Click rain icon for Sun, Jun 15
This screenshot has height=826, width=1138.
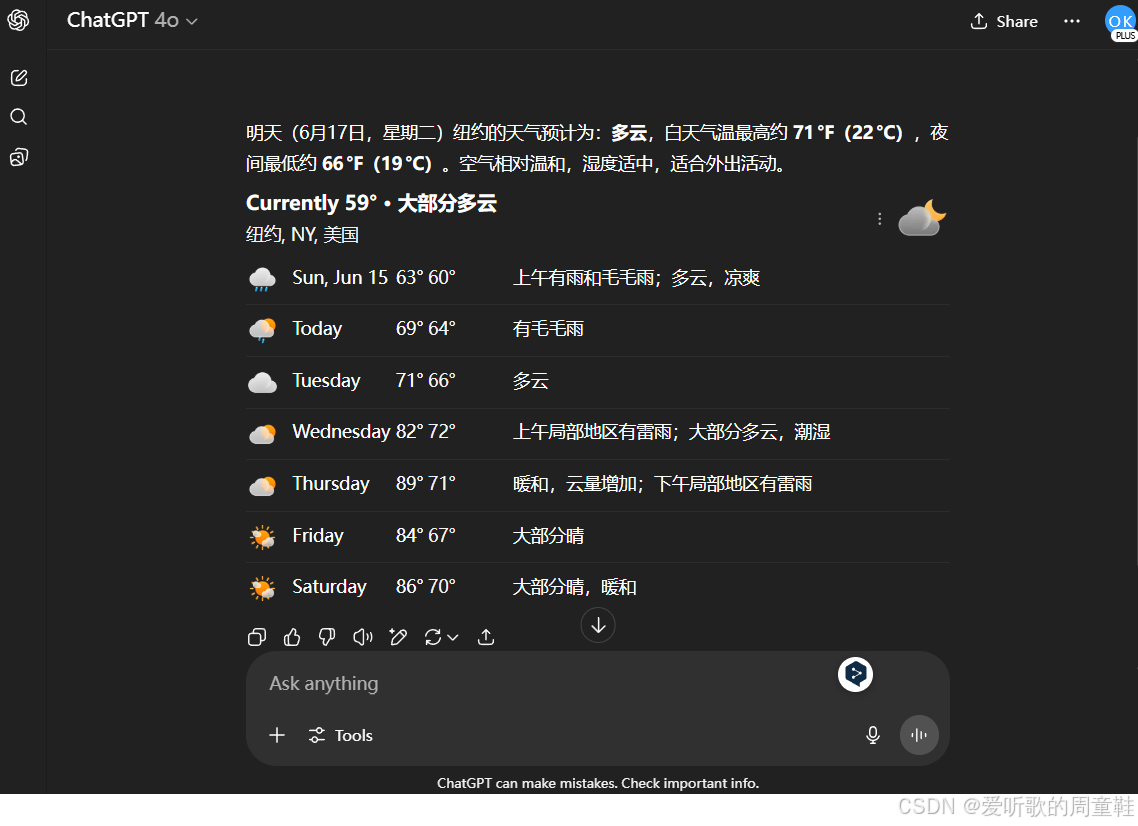click(262, 279)
